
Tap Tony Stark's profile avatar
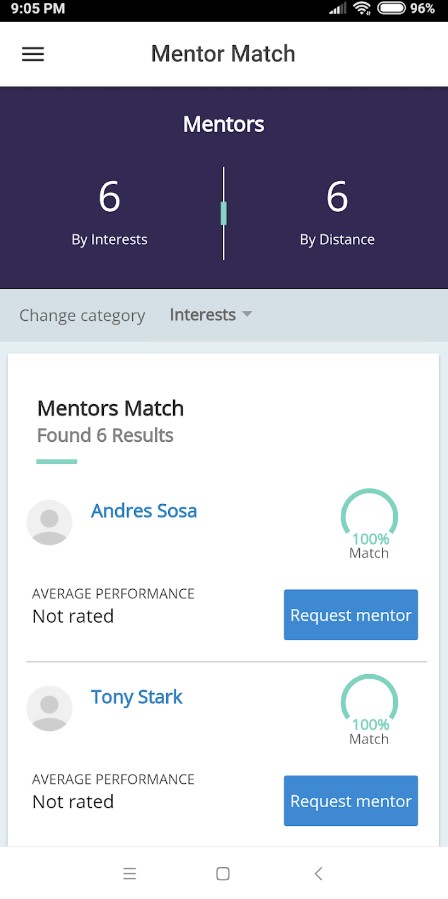click(49, 708)
